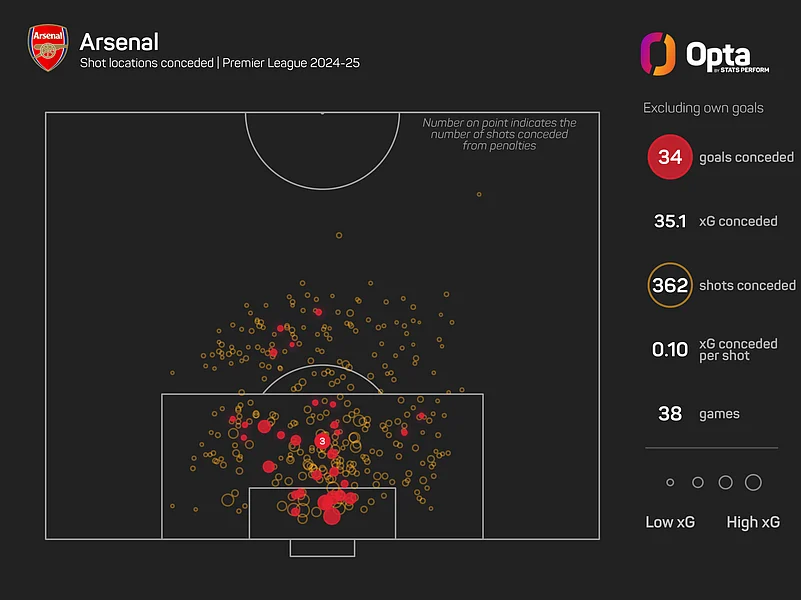The height and width of the screenshot is (600, 801).
Task: Click the lone shot dot below the centre circle
Action: pos(339,235)
